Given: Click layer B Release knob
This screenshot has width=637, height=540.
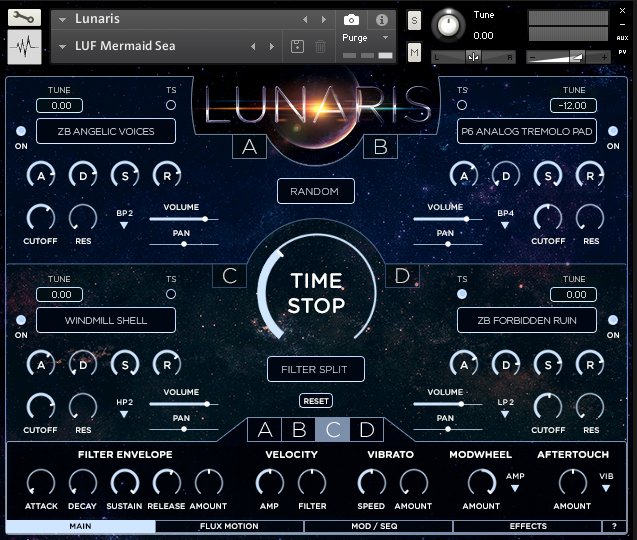Looking at the screenshot, I should [x=590, y=176].
